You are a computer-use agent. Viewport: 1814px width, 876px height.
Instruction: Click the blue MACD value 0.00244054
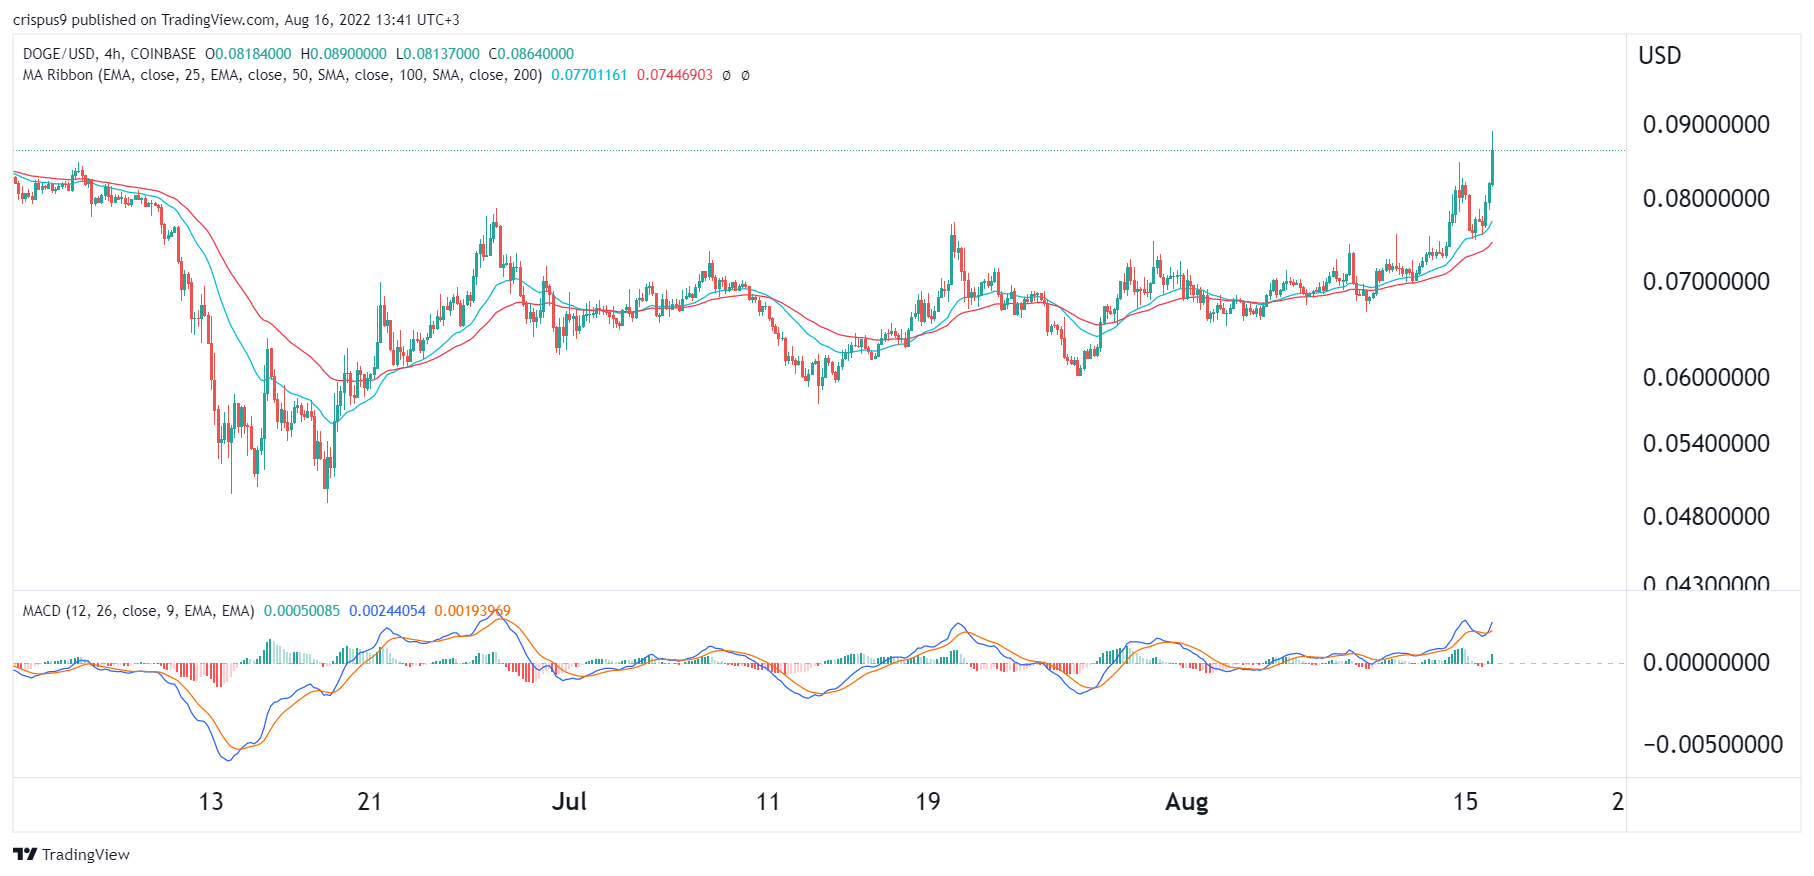point(387,611)
